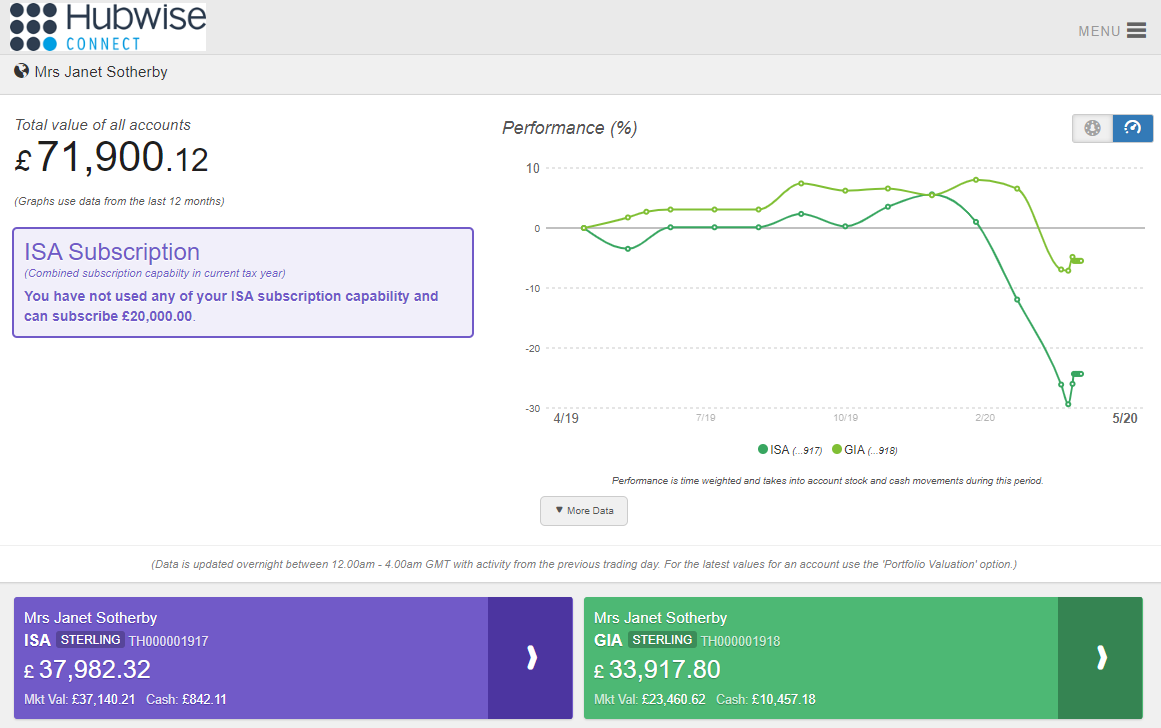Click the ISA cash amount £842.11
This screenshot has width=1161, height=728.
click(x=204, y=699)
